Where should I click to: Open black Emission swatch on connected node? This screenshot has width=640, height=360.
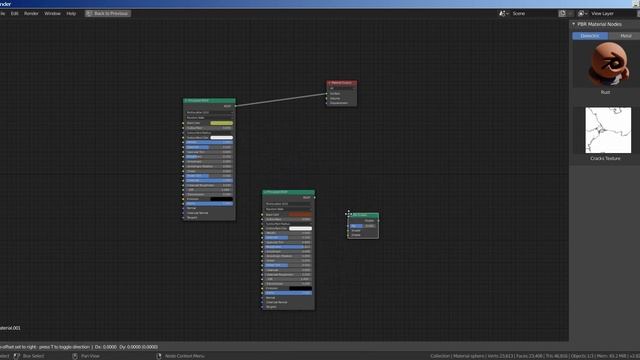(221, 199)
